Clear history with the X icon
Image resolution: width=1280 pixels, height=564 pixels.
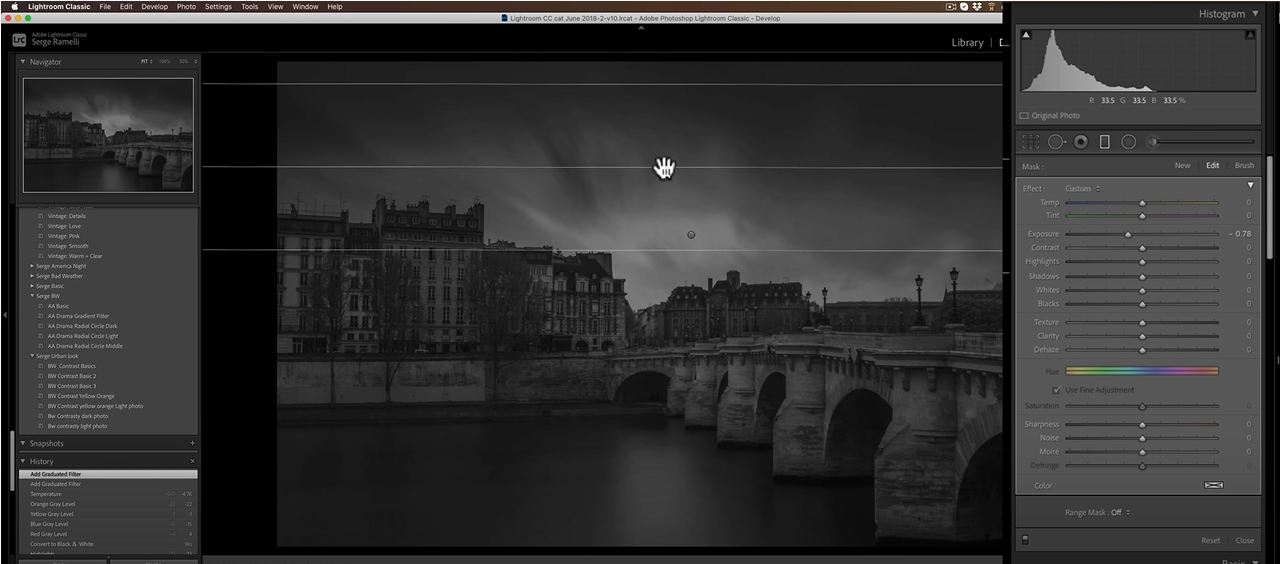pyautogui.click(x=192, y=461)
